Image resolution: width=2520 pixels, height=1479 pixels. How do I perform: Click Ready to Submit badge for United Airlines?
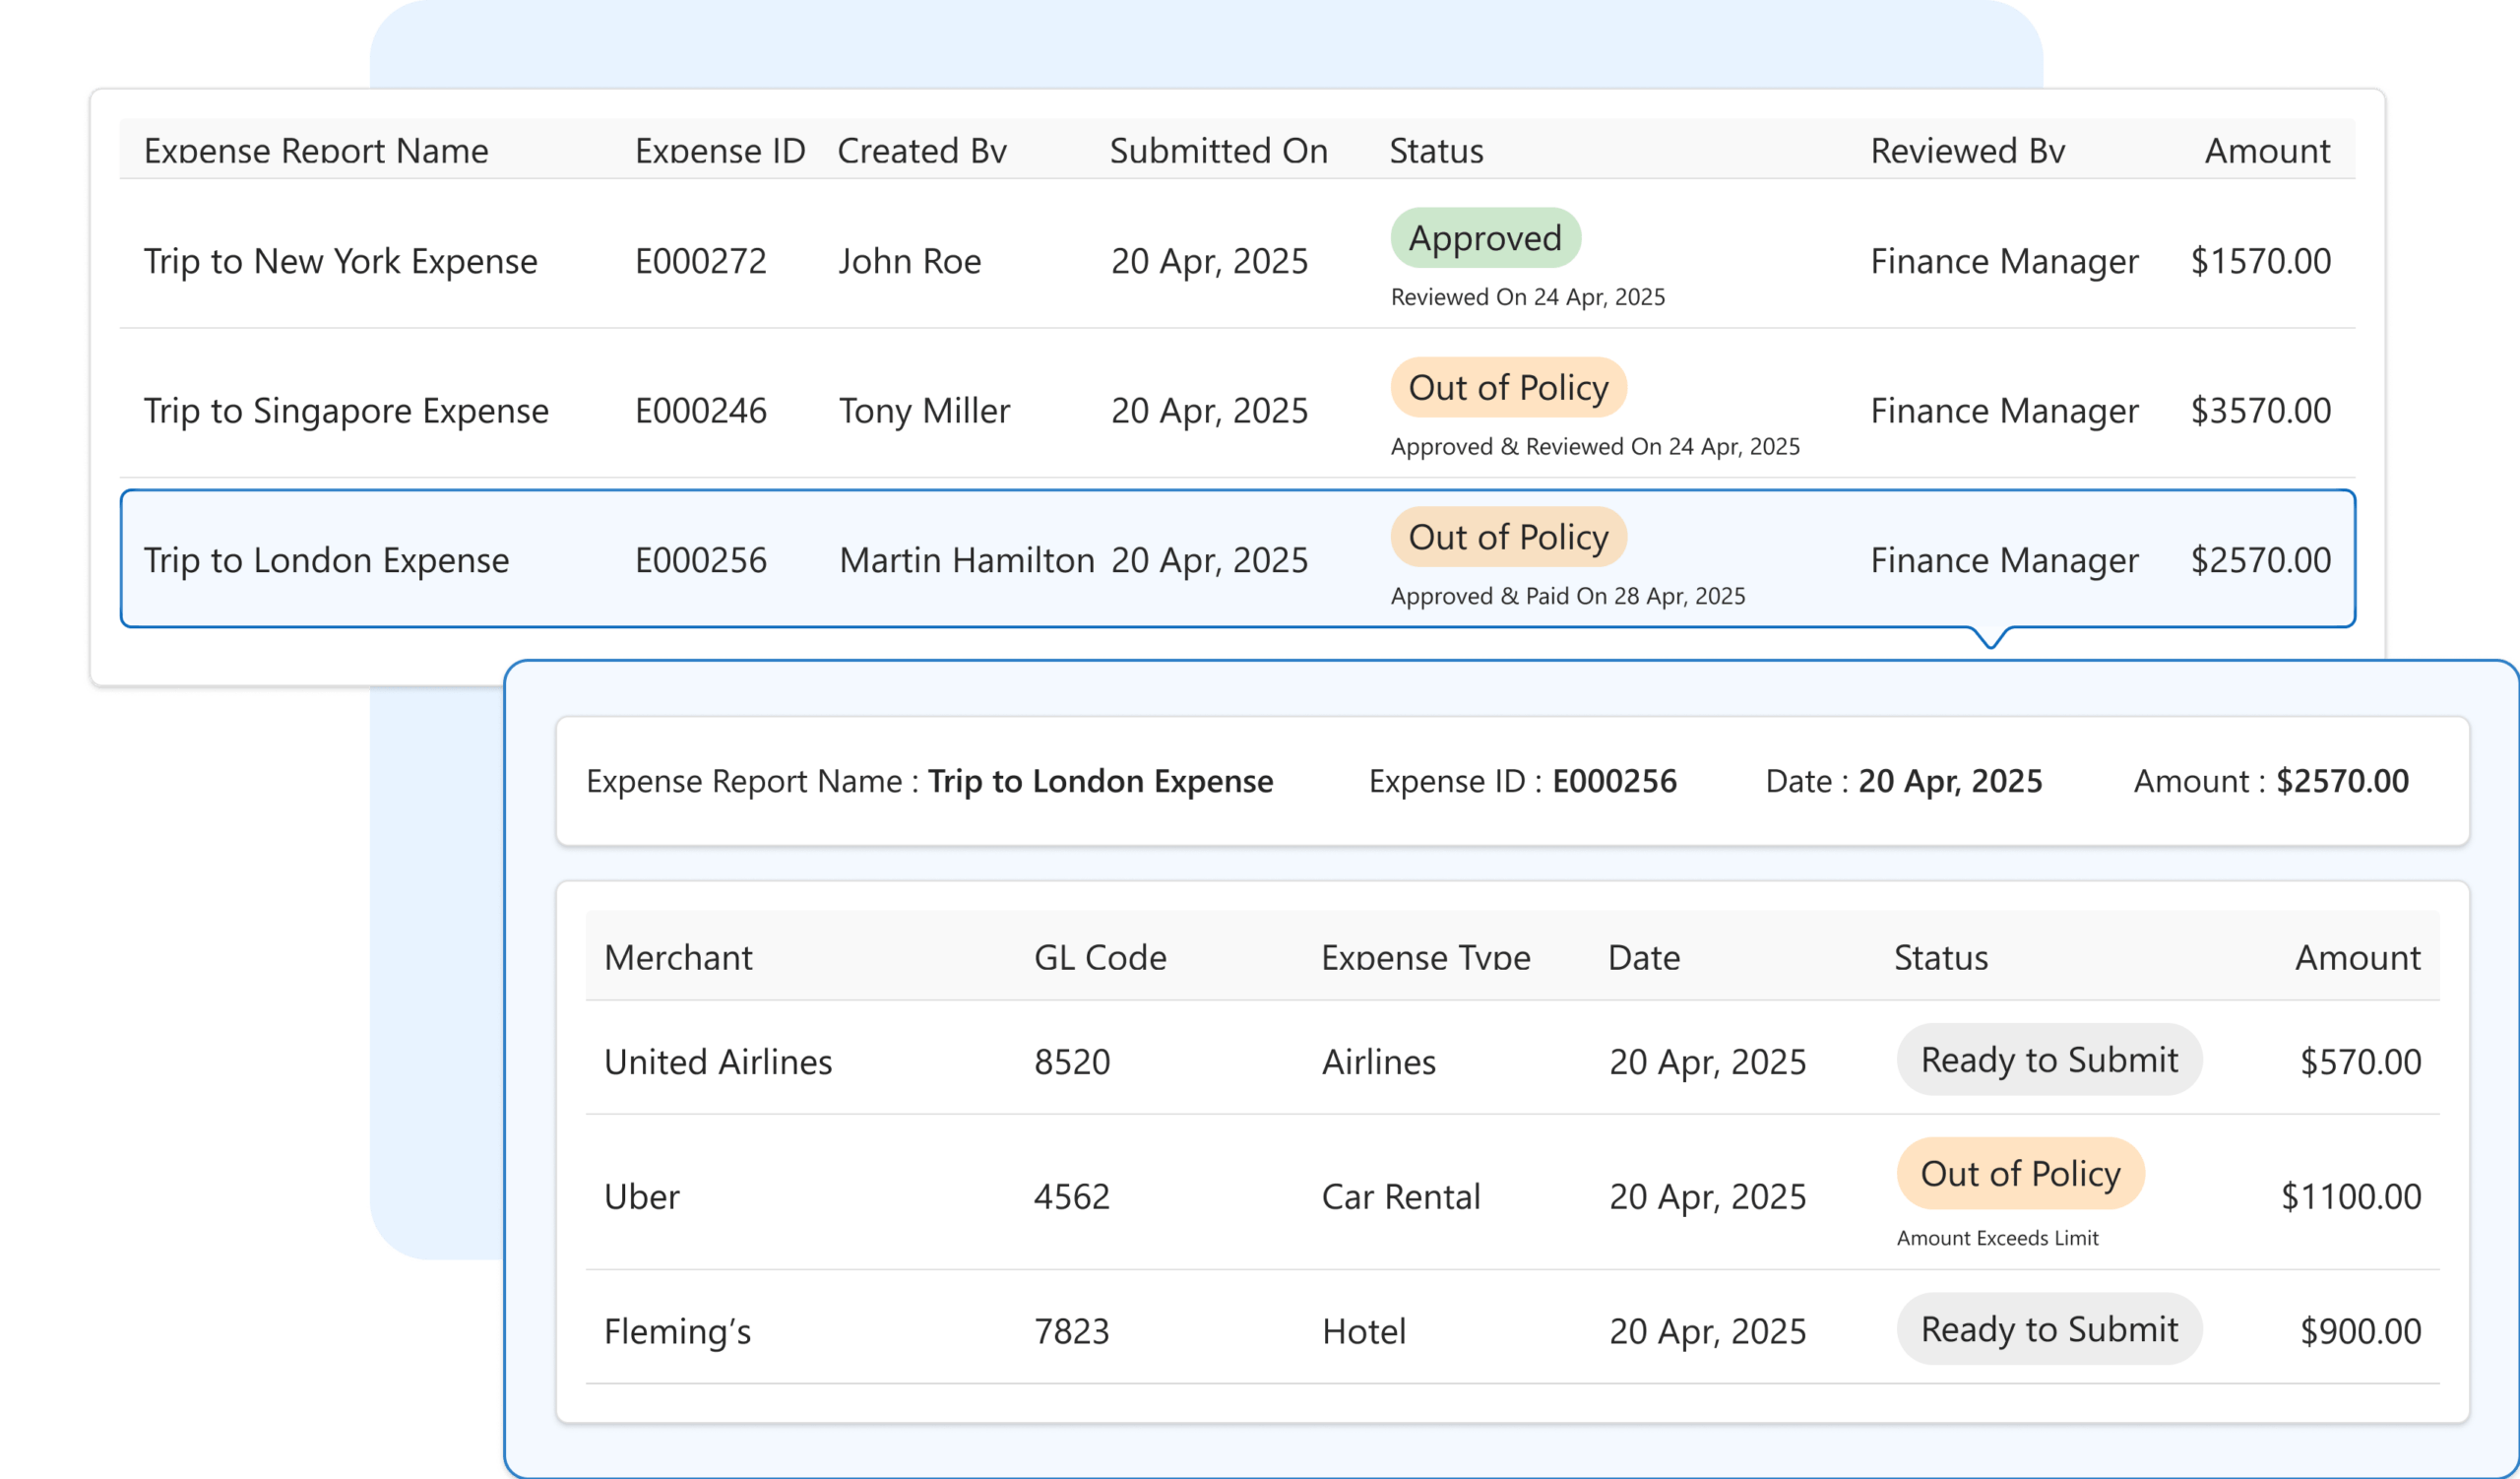pyautogui.click(x=2048, y=1060)
